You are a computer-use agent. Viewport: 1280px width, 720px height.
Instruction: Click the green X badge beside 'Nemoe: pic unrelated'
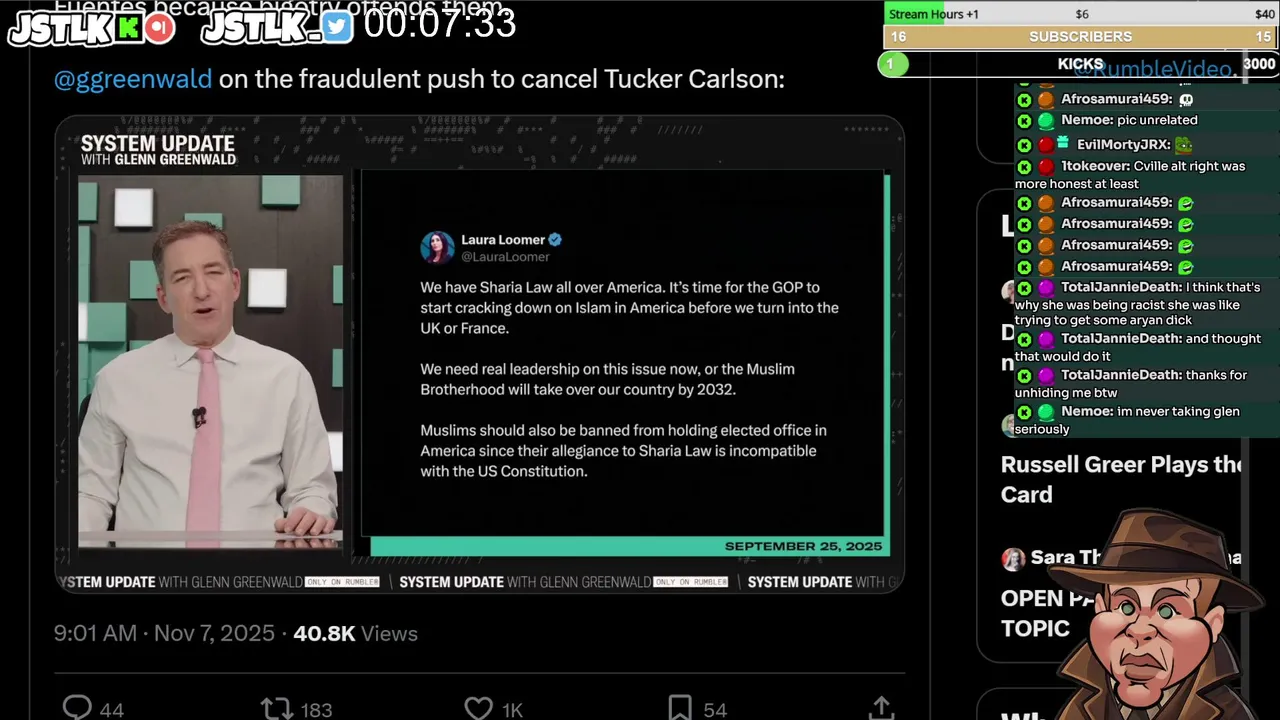[x=1024, y=121]
